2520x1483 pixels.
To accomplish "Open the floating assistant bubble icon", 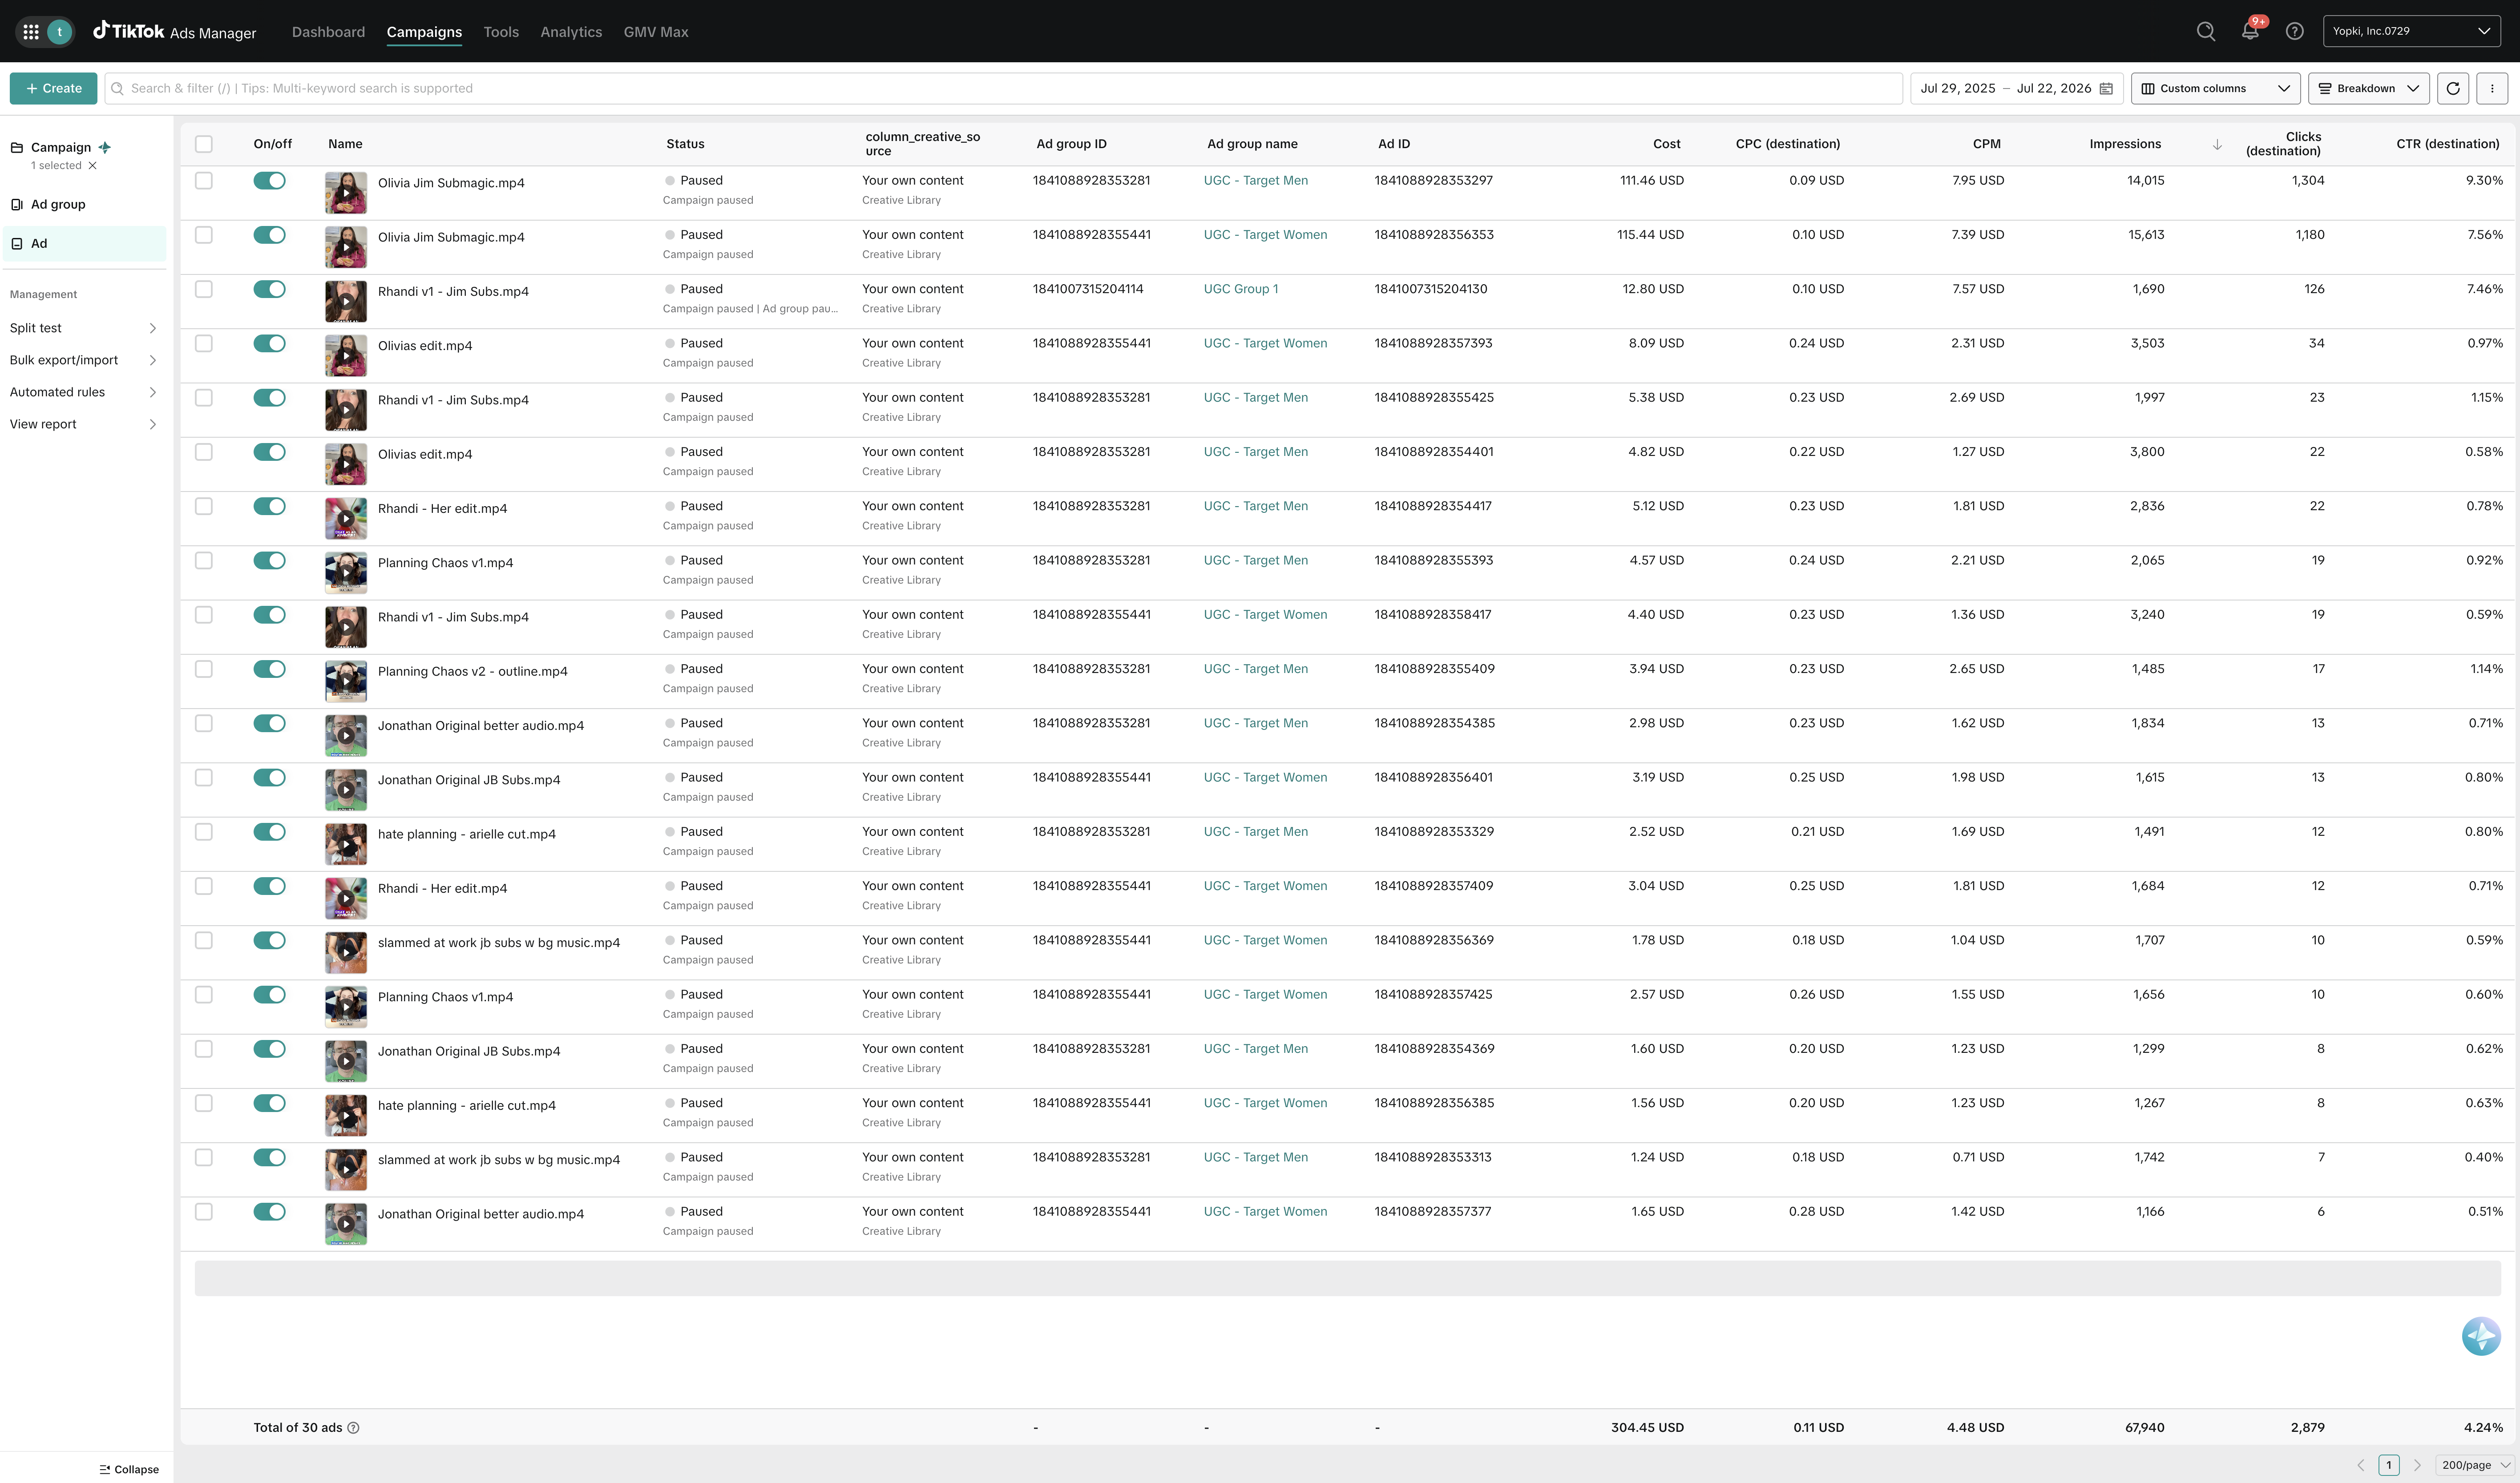I will click(x=2481, y=1336).
